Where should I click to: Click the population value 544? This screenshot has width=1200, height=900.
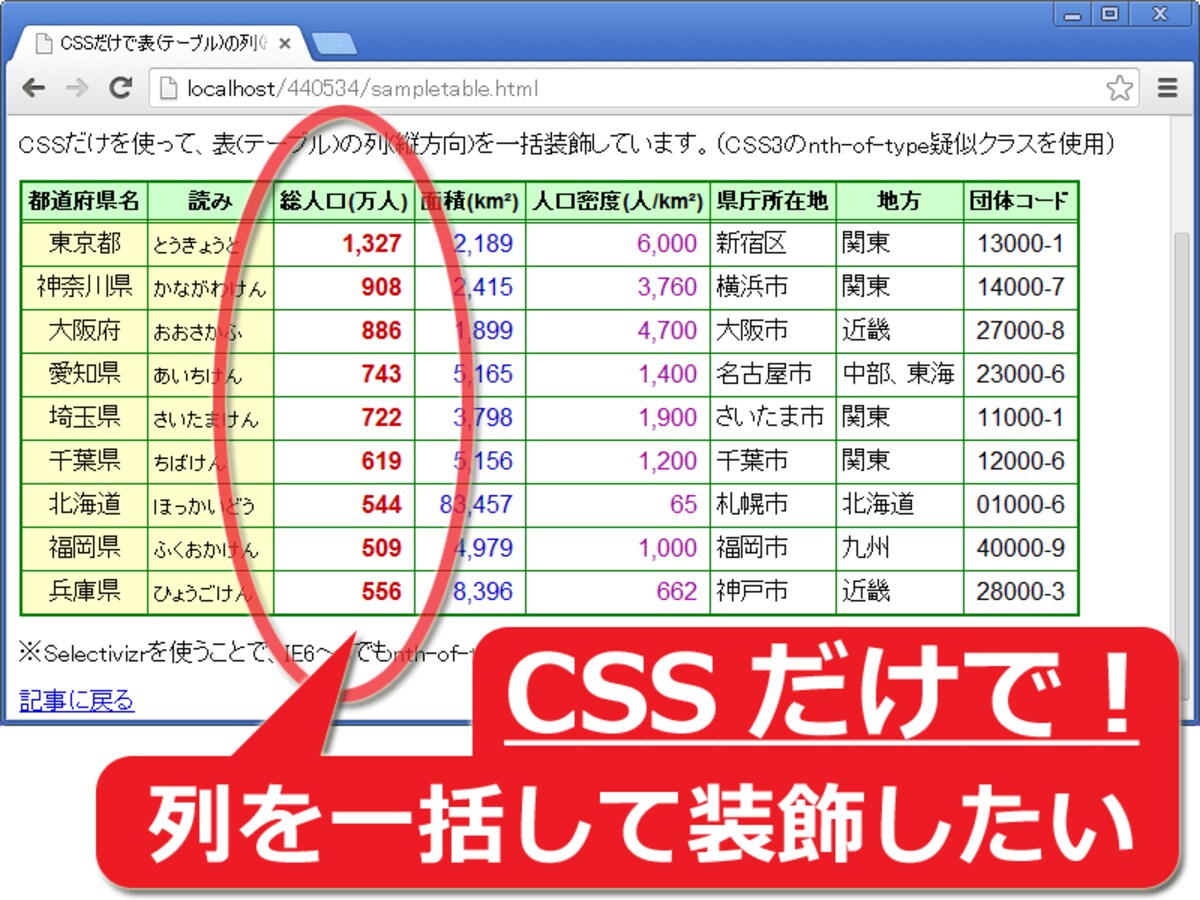pyautogui.click(x=381, y=504)
